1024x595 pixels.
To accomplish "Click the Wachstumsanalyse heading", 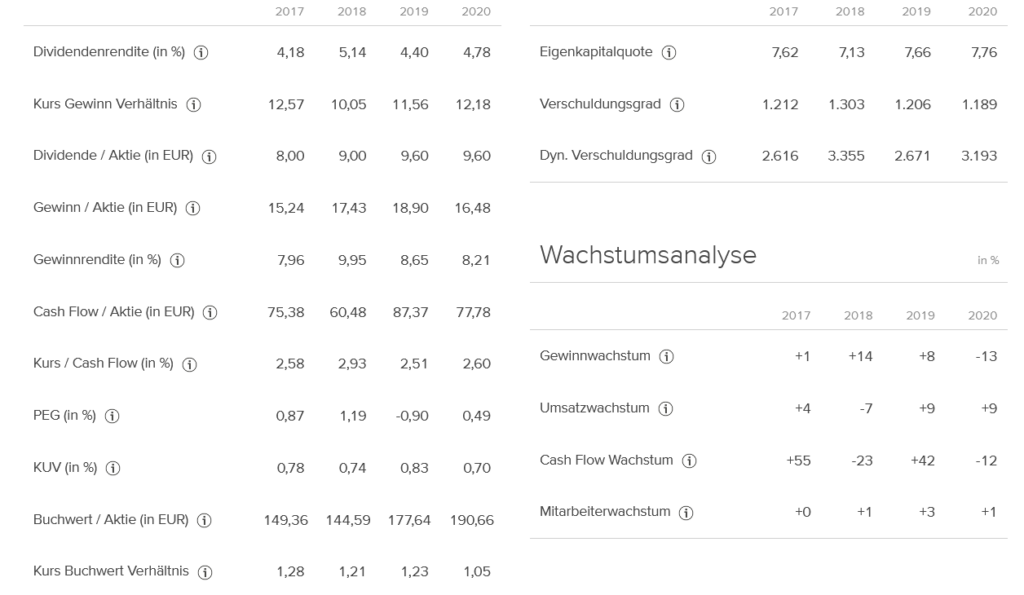I will 648,255.
